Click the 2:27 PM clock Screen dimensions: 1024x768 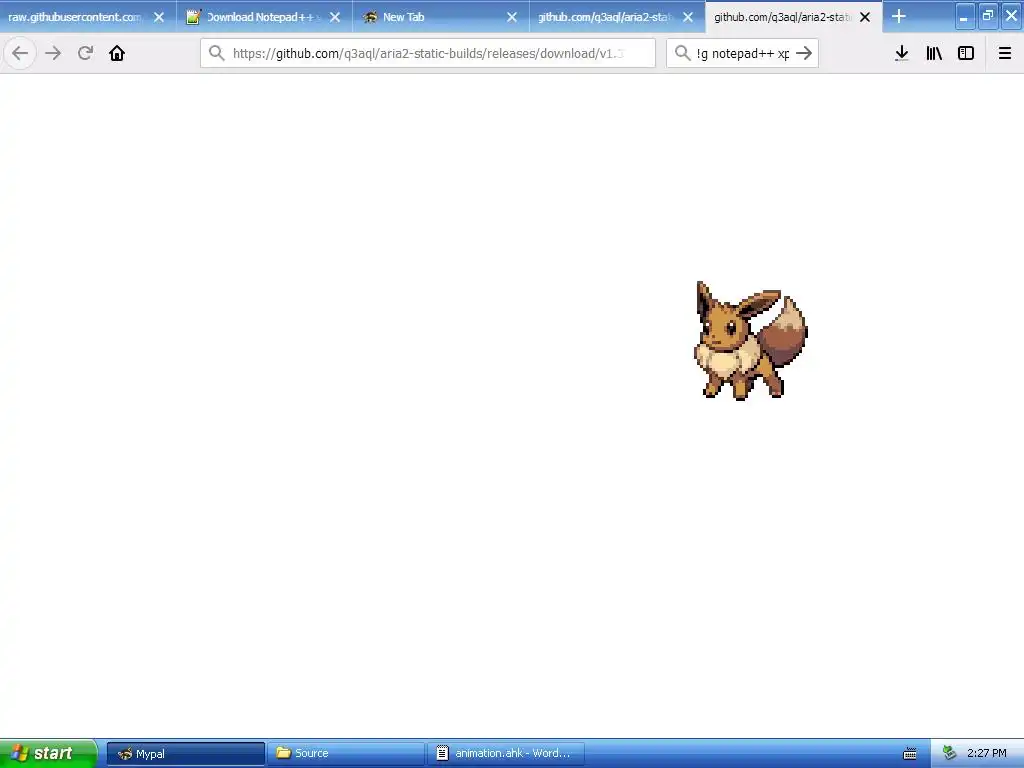[x=986, y=753]
